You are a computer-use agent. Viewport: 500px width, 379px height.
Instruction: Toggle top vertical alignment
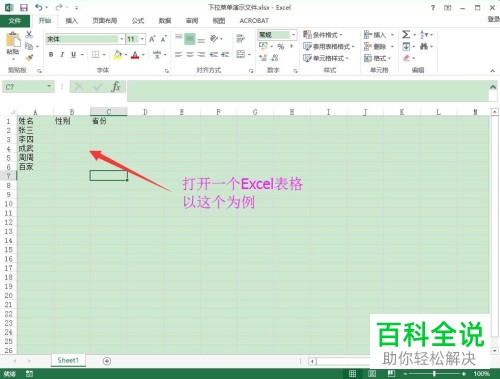tap(179, 37)
